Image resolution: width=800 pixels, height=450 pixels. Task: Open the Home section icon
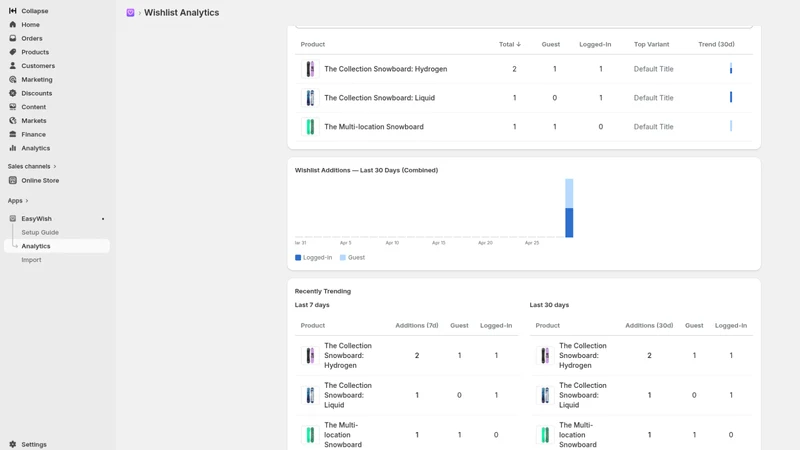pyautogui.click(x=13, y=24)
